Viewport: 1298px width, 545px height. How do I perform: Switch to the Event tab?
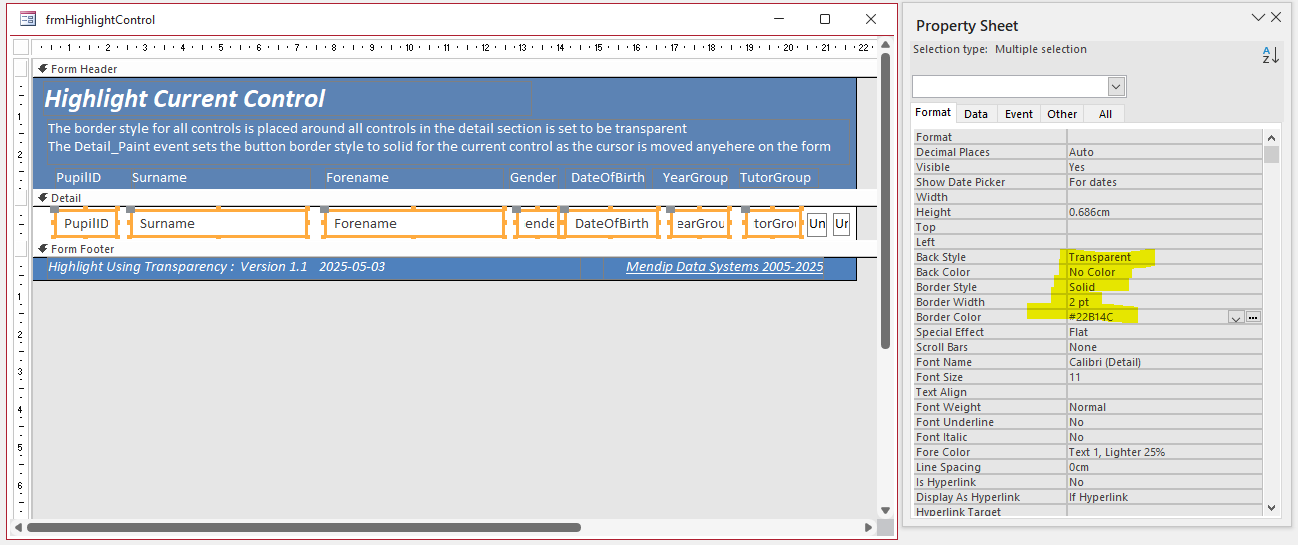pyautogui.click(x=1019, y=114)
